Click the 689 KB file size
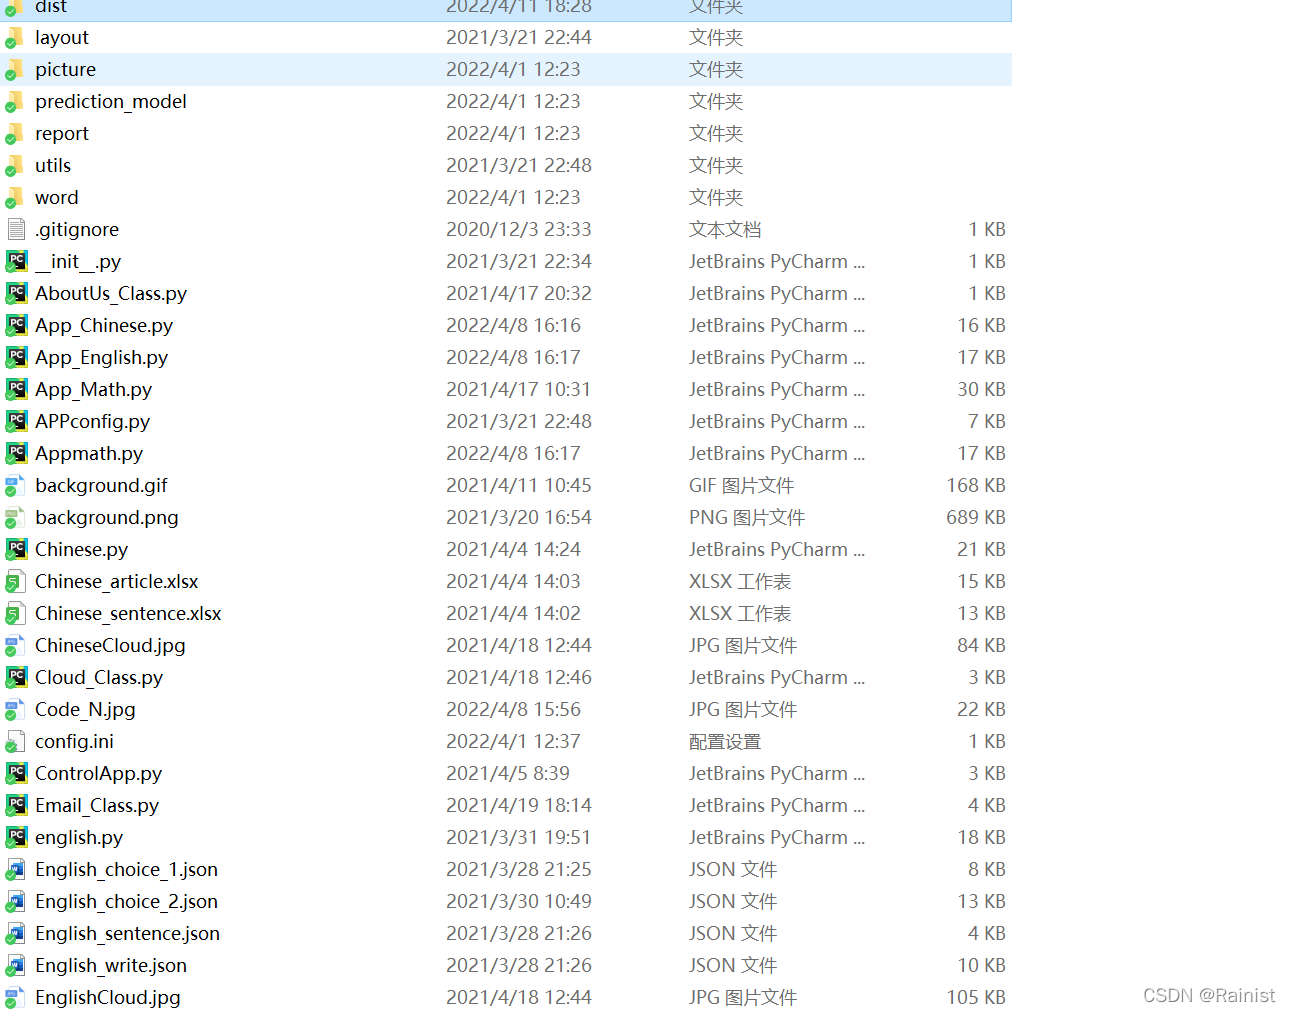 tap(976, 518)
